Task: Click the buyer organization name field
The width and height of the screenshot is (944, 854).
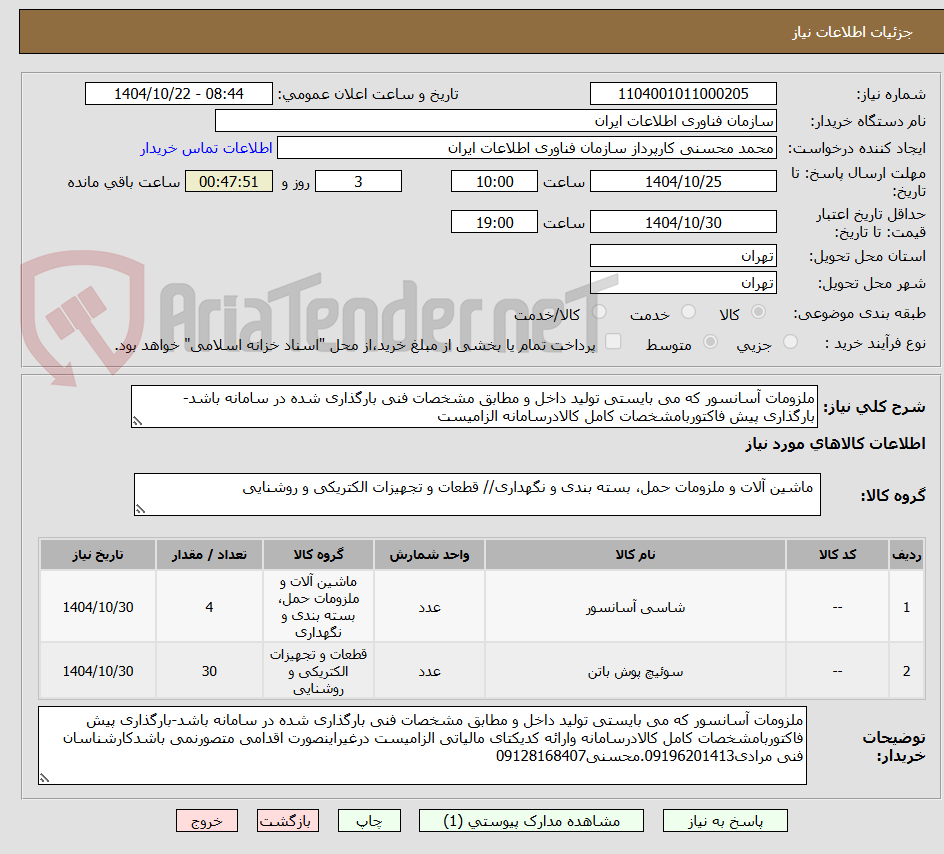Action: point(495,121)
